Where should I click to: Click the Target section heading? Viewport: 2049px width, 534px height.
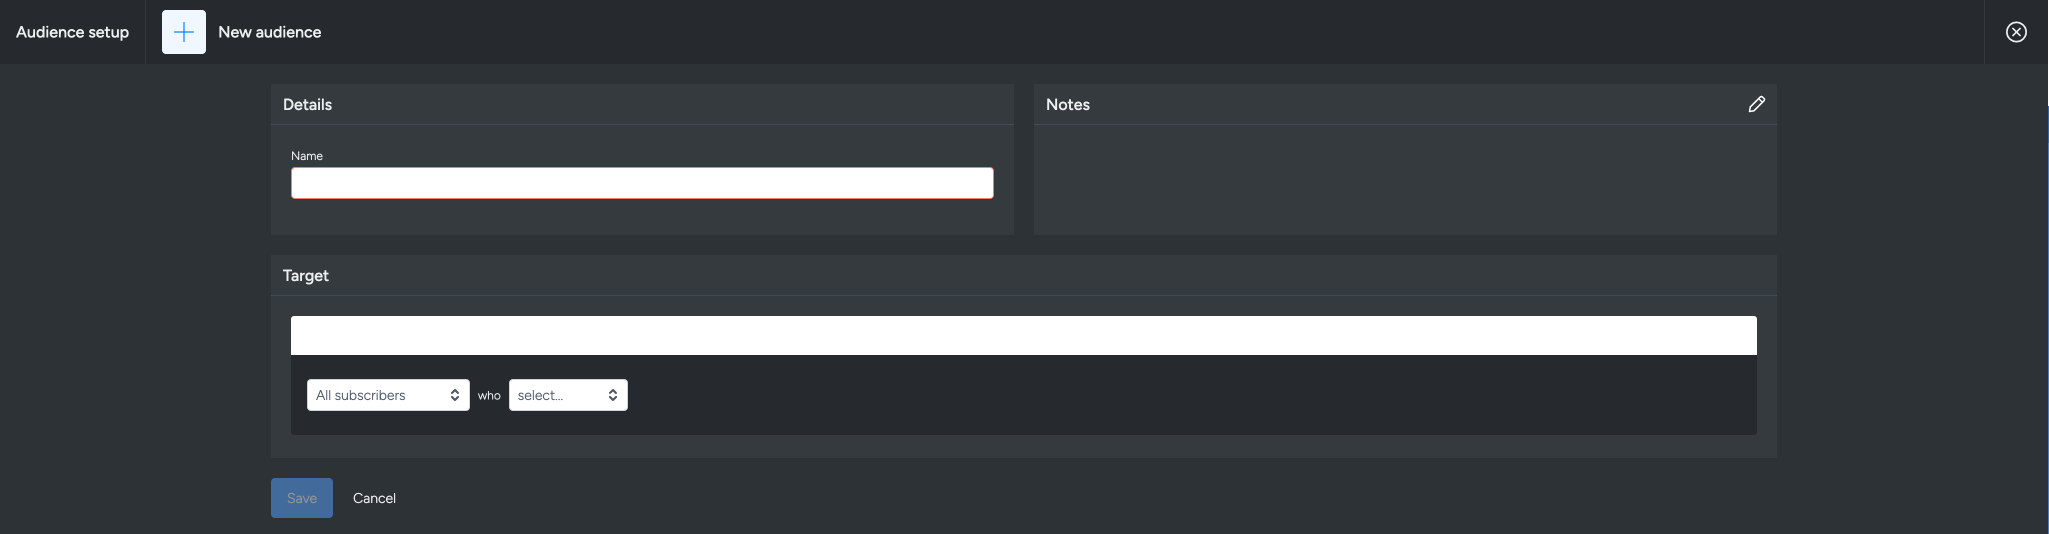(305, 275)
